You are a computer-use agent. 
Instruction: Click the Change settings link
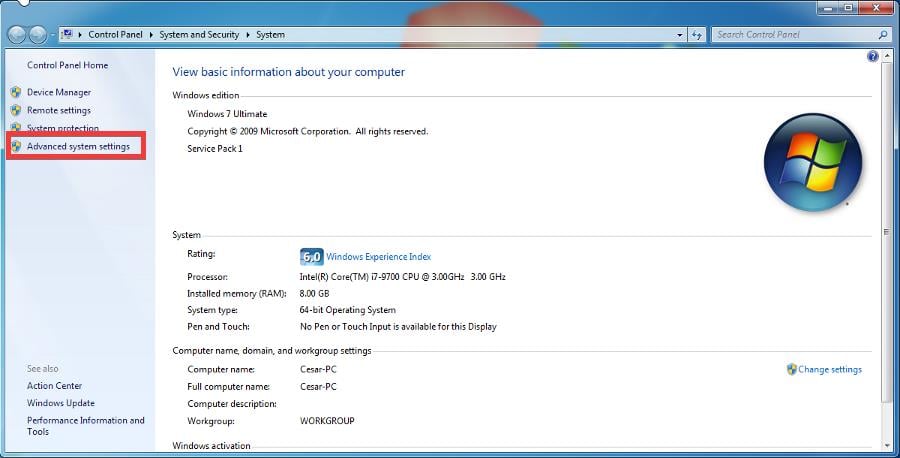click(x=829, y=369)
